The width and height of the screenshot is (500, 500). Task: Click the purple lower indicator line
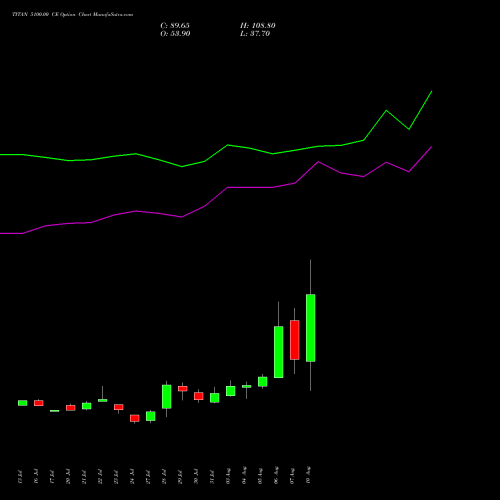(x=228, y=188)
